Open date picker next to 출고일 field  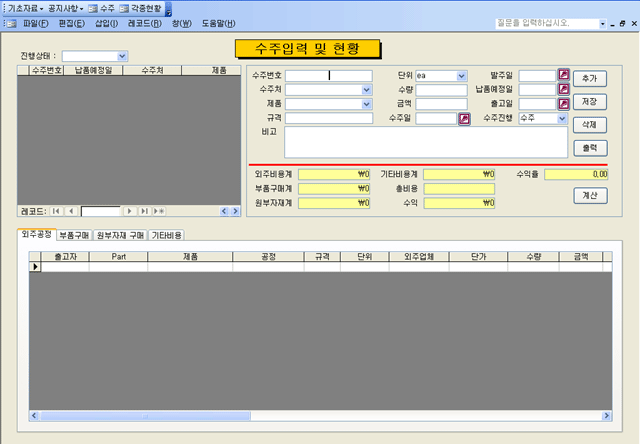pos(564,103)
